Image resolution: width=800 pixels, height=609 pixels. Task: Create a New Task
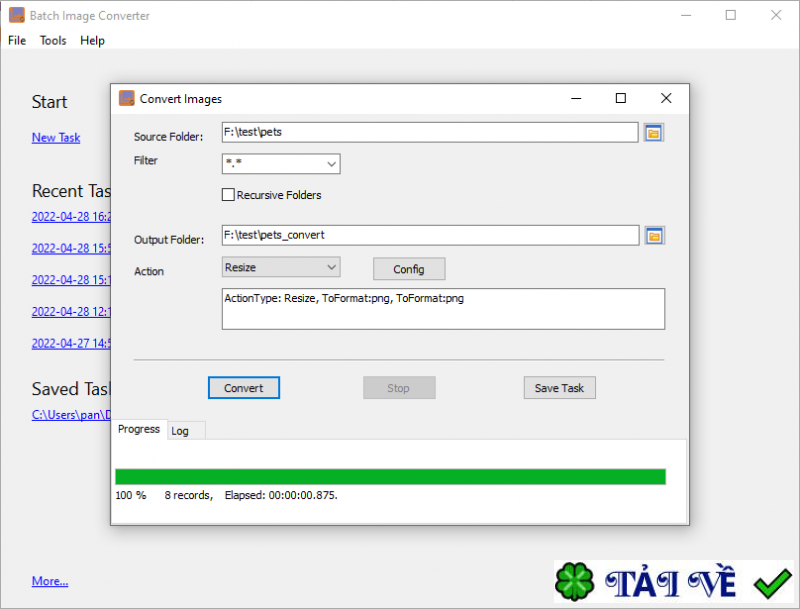(56, 137)
